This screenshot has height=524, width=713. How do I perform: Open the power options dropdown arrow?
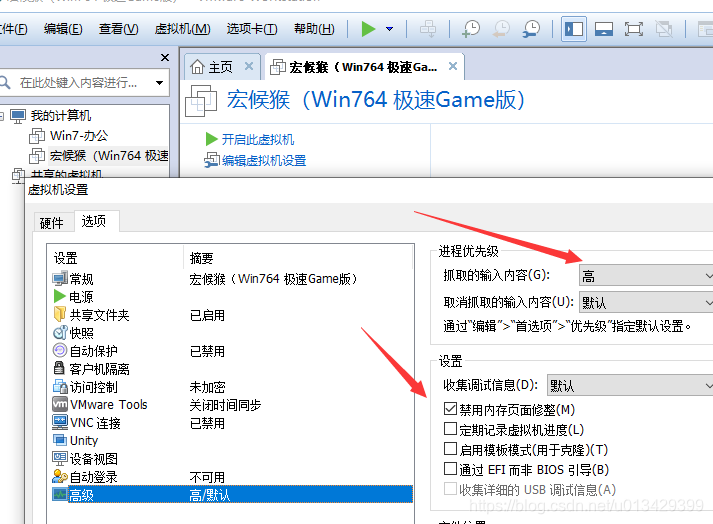[389, 29]
